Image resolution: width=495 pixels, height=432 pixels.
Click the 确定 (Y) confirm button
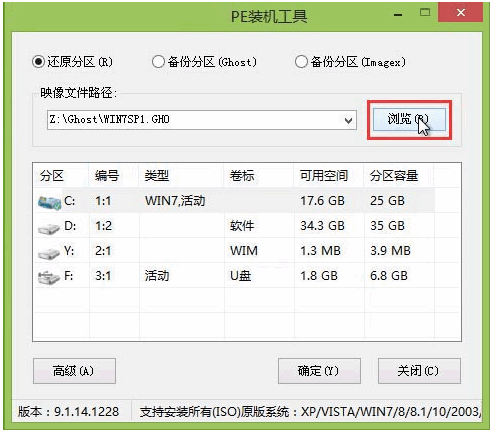point(319,371)
